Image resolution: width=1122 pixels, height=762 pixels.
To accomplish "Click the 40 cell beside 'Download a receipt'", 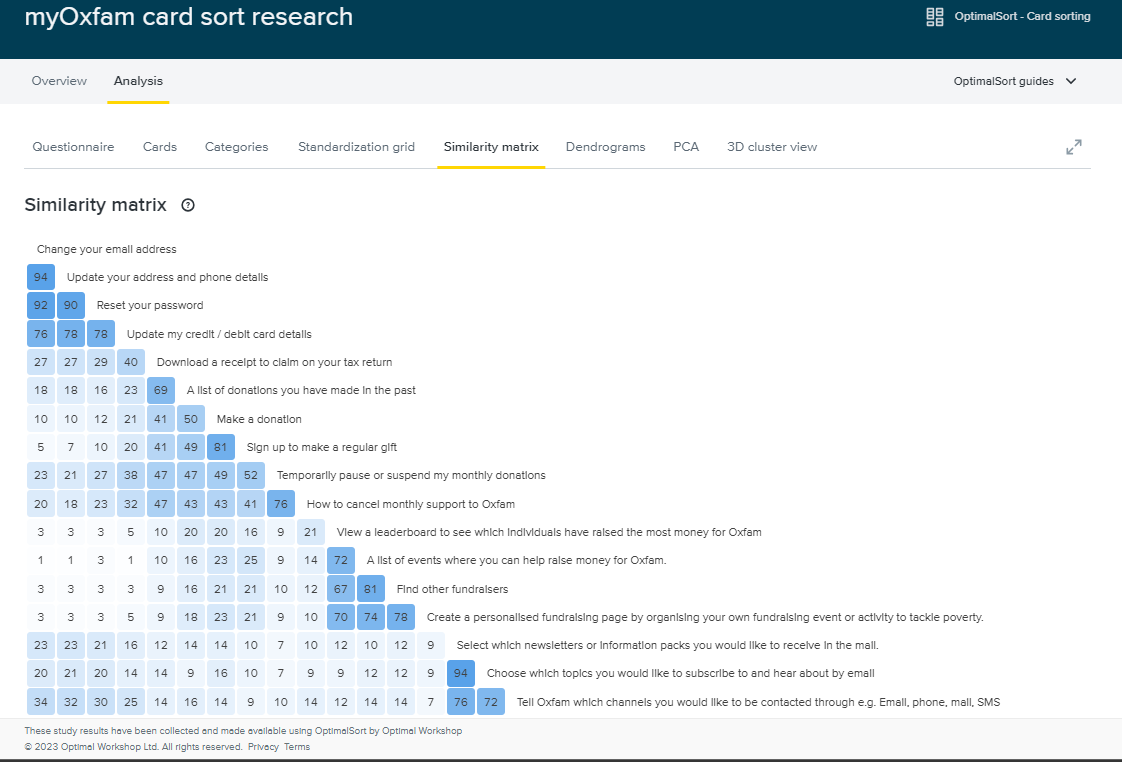I will (131, 363).
